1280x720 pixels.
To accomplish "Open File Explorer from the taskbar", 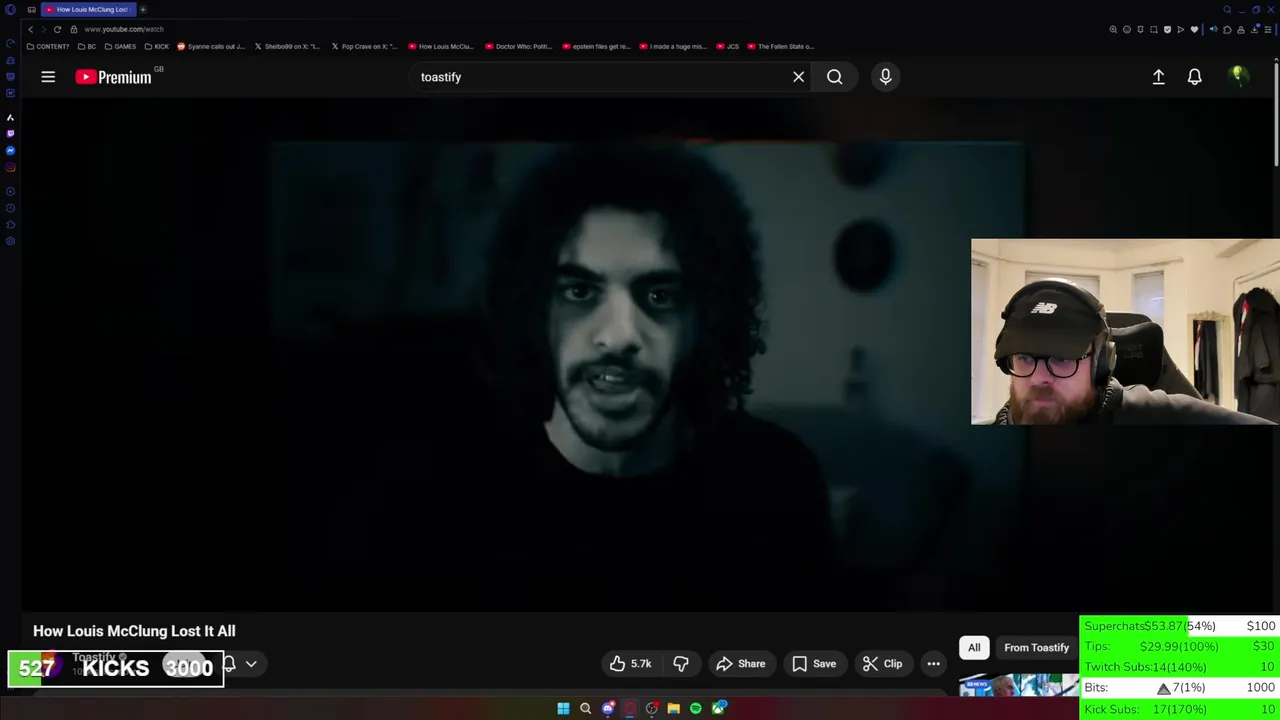I will click(x=673, y=709).
